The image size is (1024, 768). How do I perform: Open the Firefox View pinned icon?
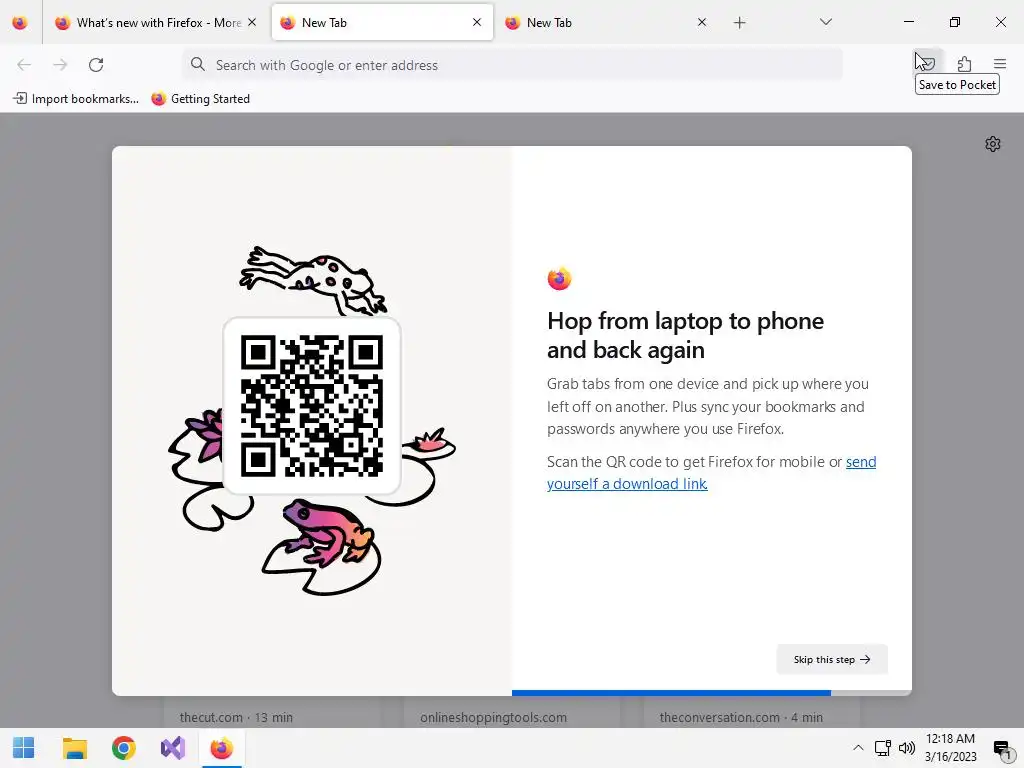click(x=20, y=23)
